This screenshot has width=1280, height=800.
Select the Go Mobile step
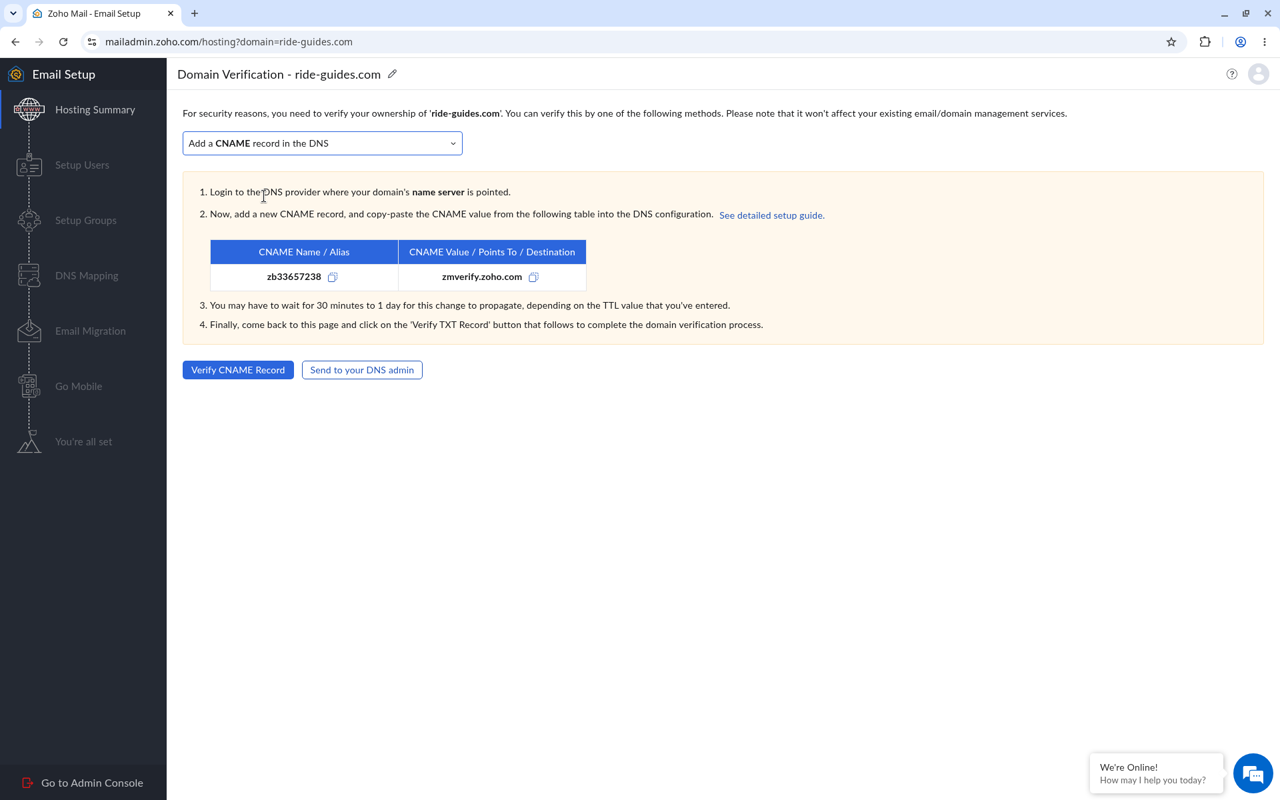click(x=79, y=386)
